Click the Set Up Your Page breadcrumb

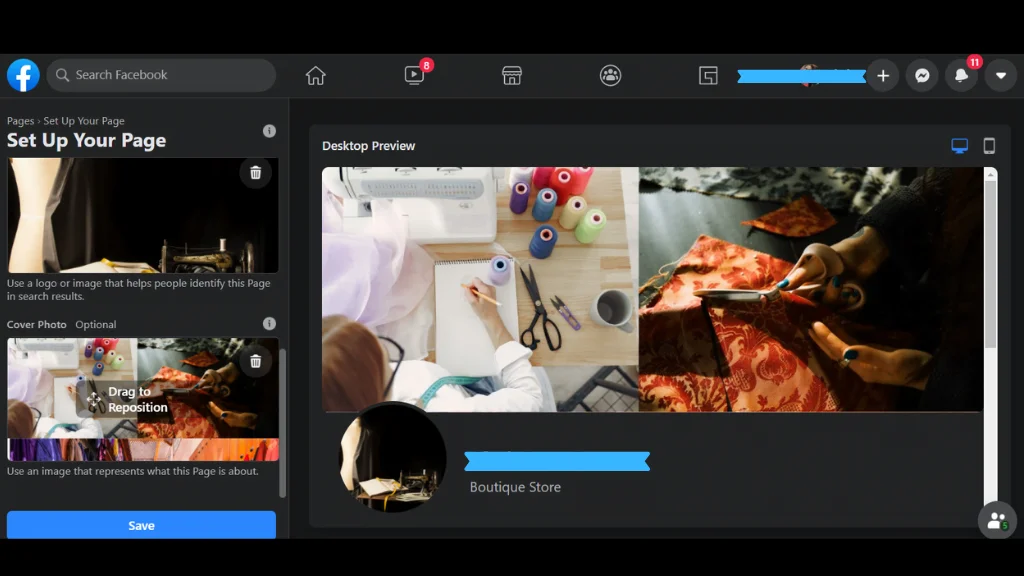[x=84, y=121]
